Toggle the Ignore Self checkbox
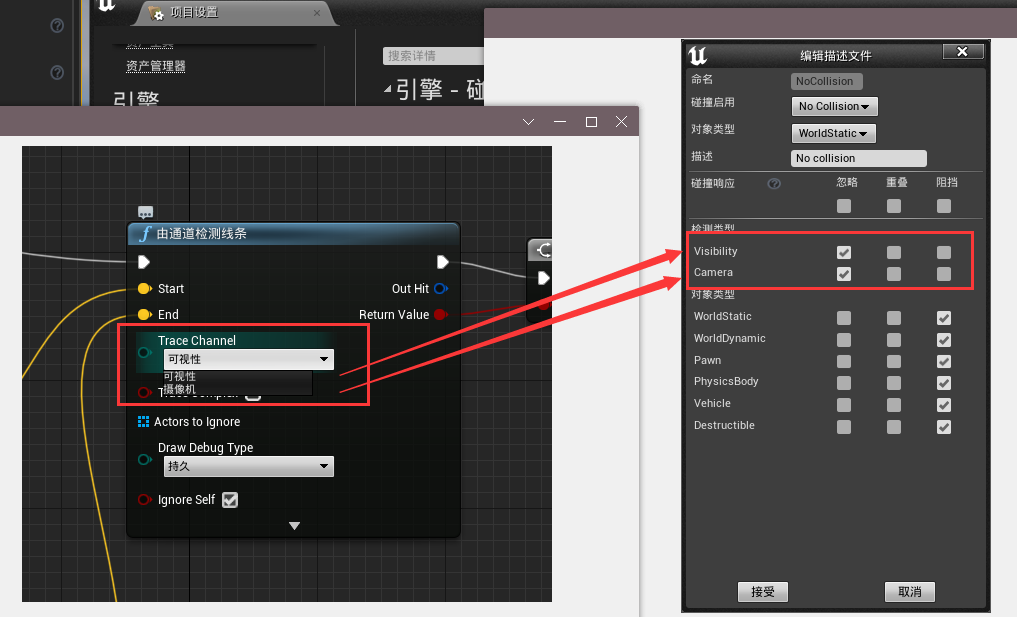 230,500
